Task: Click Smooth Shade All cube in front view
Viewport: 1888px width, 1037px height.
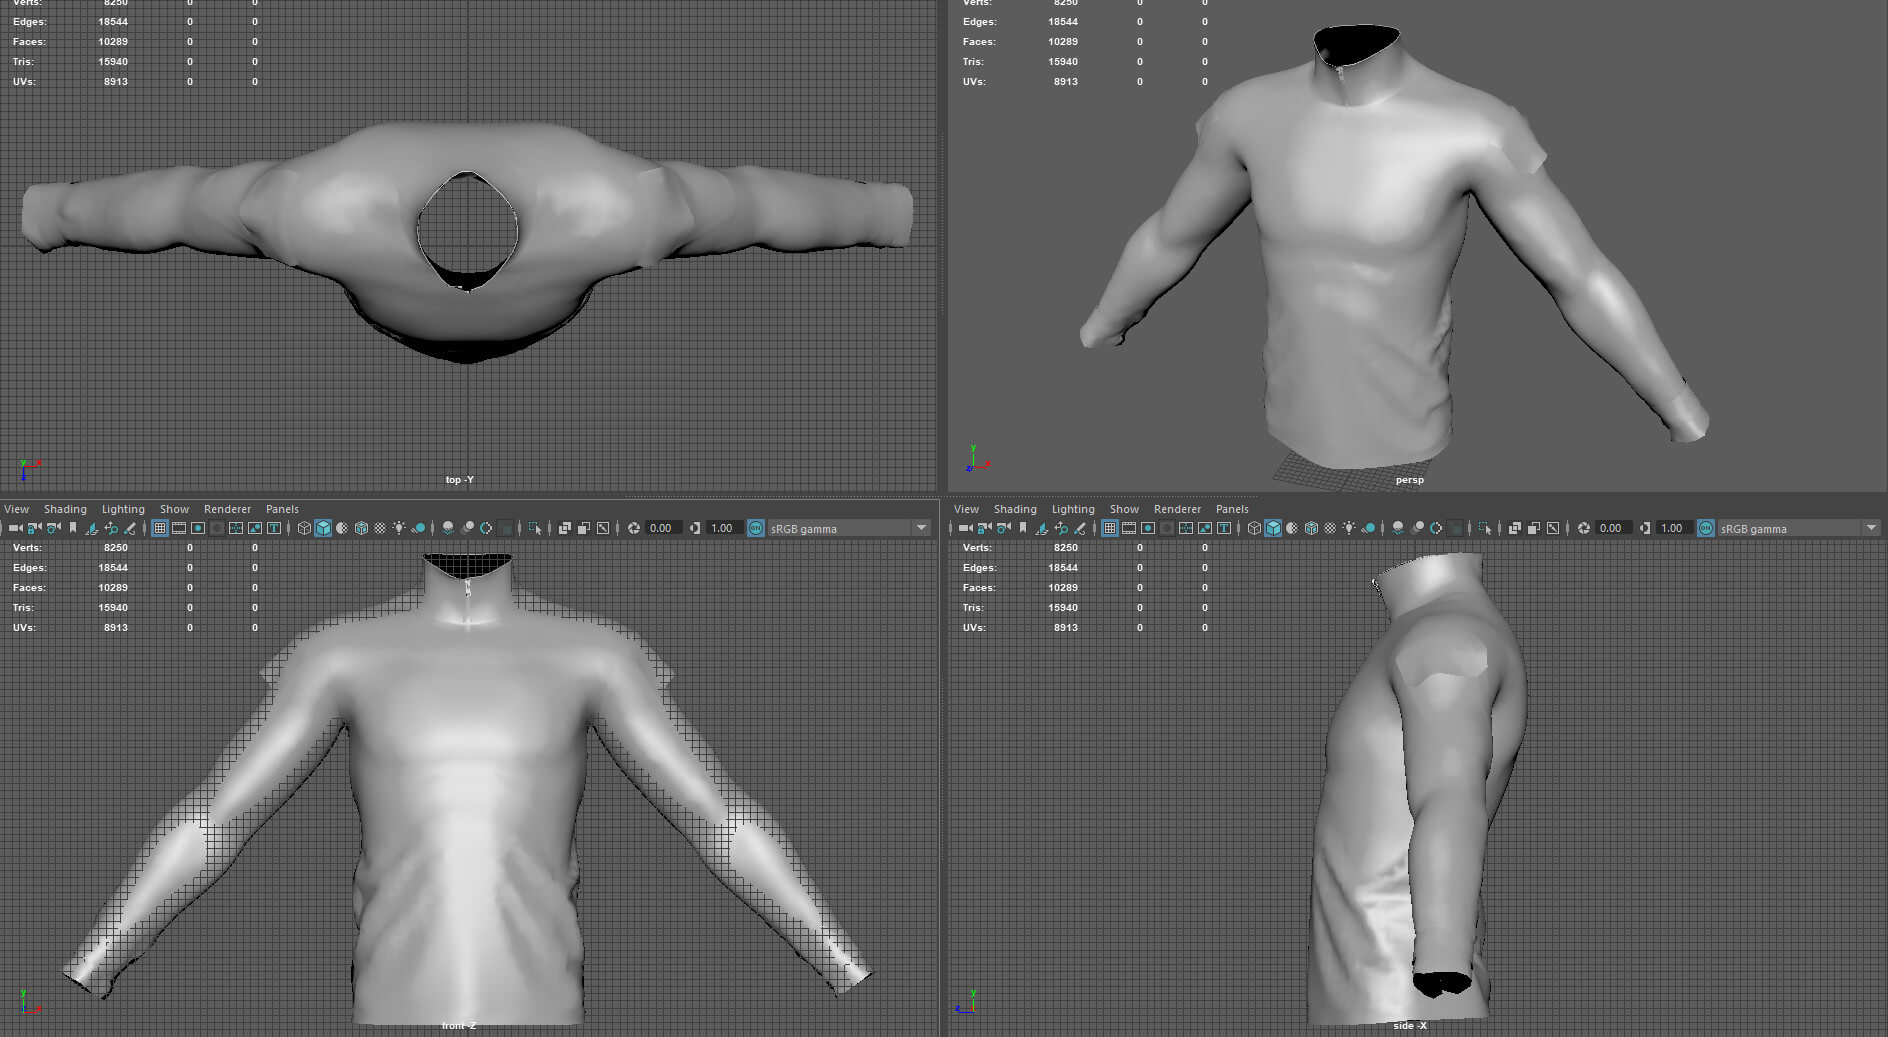Action: click(323, 528)
